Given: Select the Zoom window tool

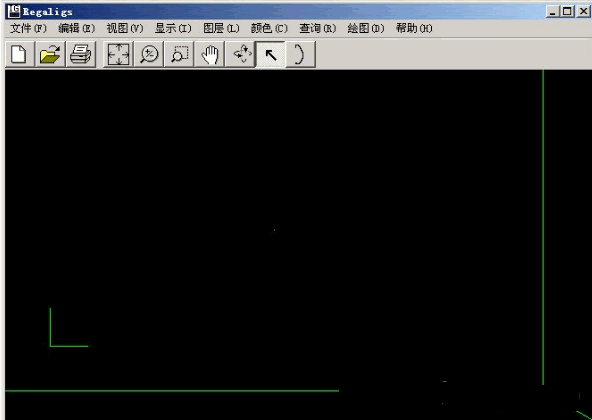Looking at the screenshot, I should [180, 54].
